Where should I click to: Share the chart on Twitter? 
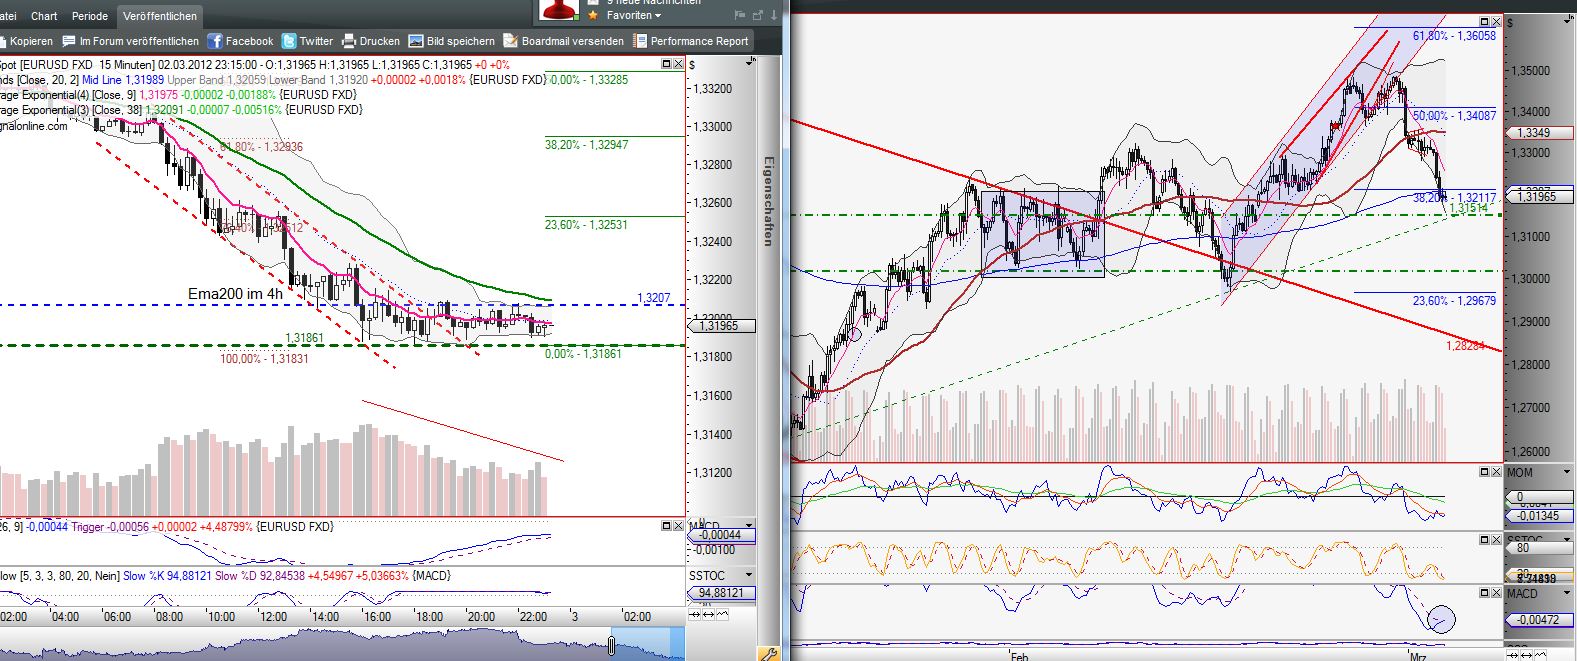(x=307, y=41)
